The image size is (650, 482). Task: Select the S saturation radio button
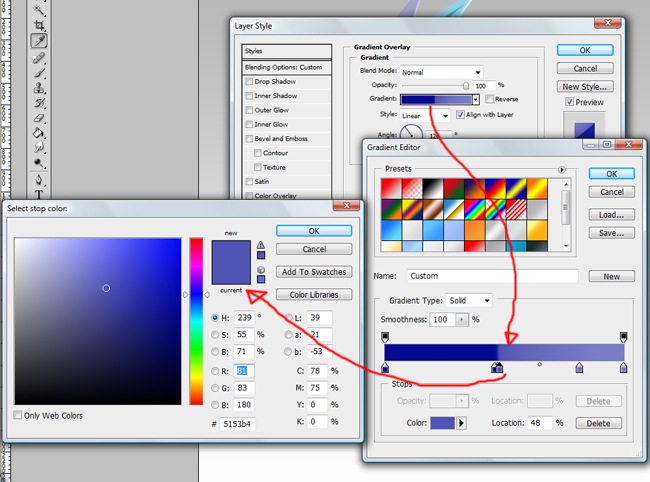(x=216, y=334)
